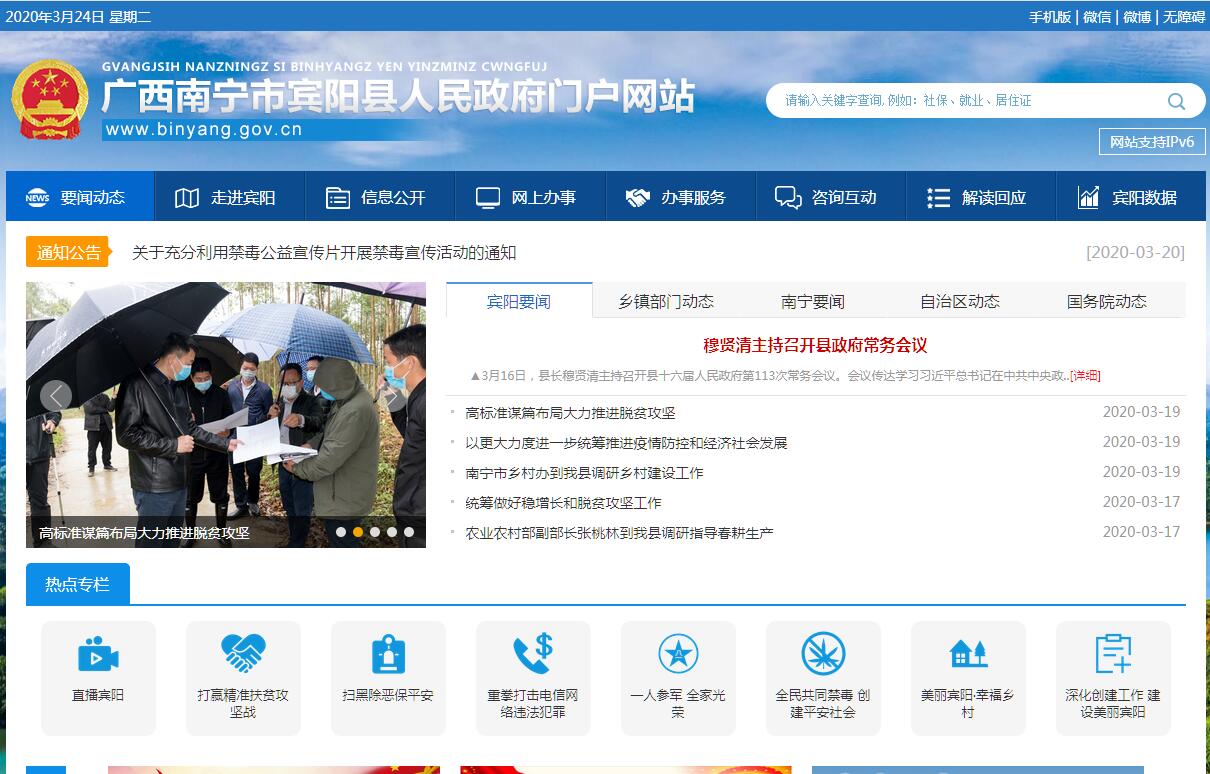Open the 一人参军 全家光荣 star icon
The height and width of the screenshot is (774, 1210).
pyautogui.click(x=678, y=654)
